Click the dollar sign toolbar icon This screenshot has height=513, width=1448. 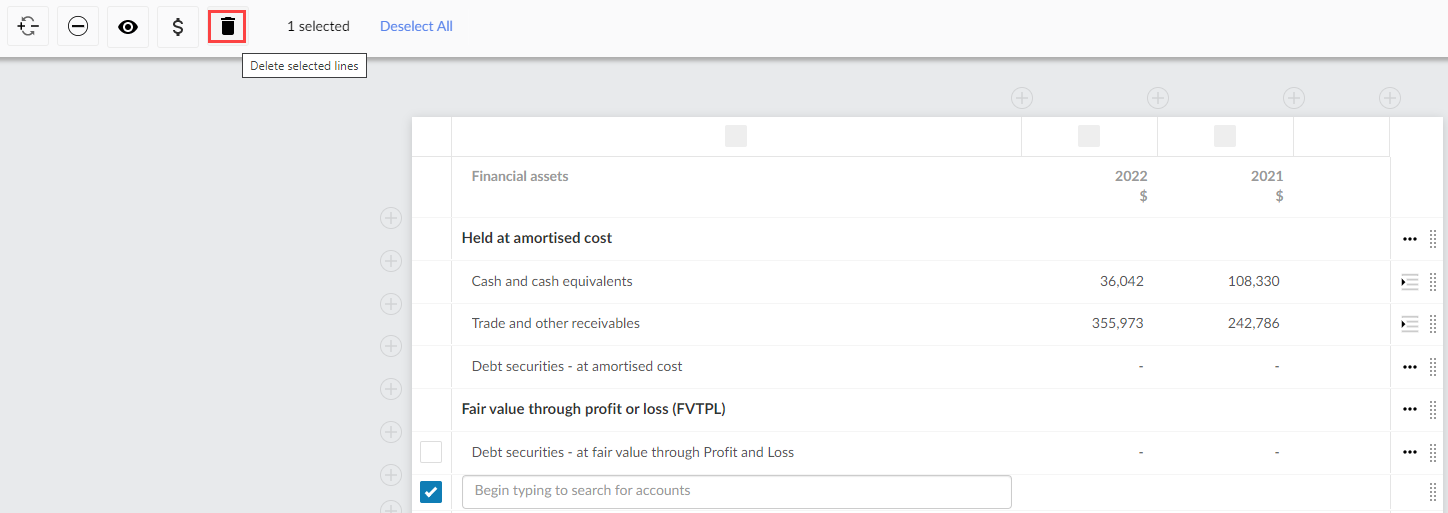pyautogui.click(x=178, y=27)
